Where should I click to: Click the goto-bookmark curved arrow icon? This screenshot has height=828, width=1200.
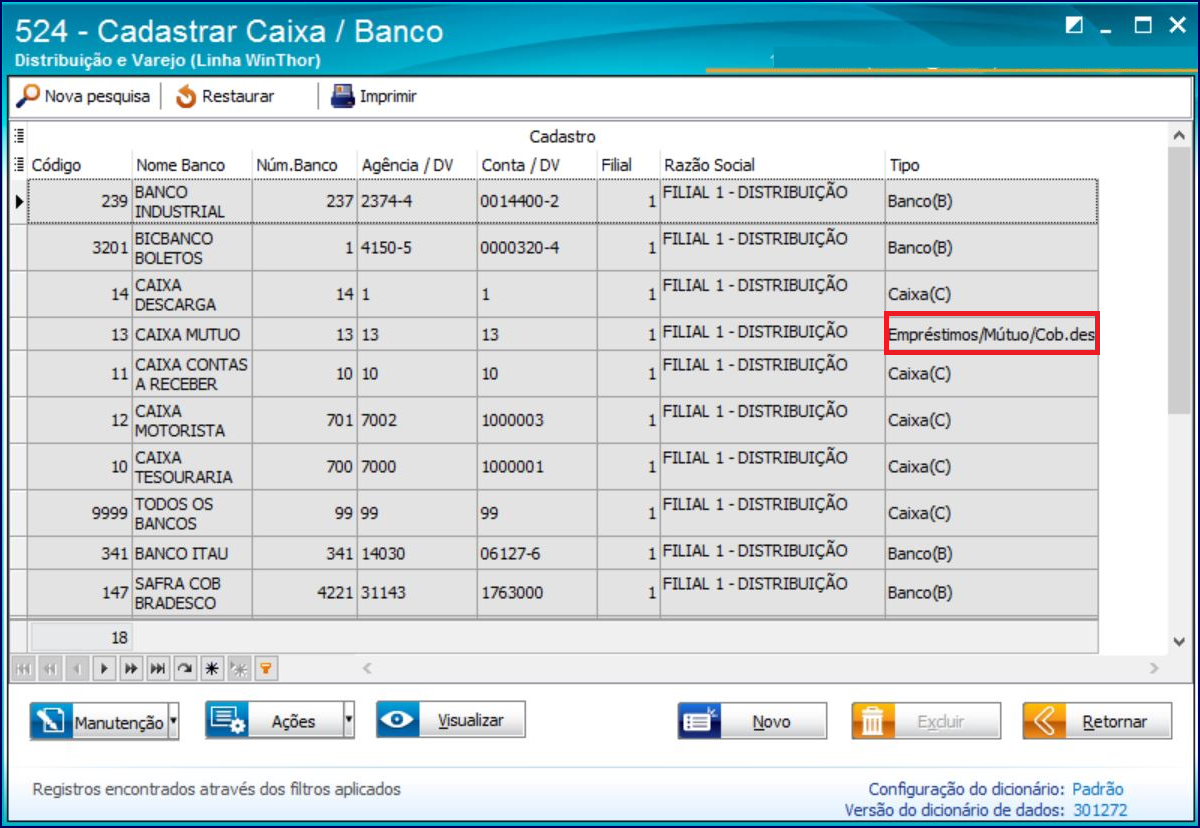(x=184, y=669)
